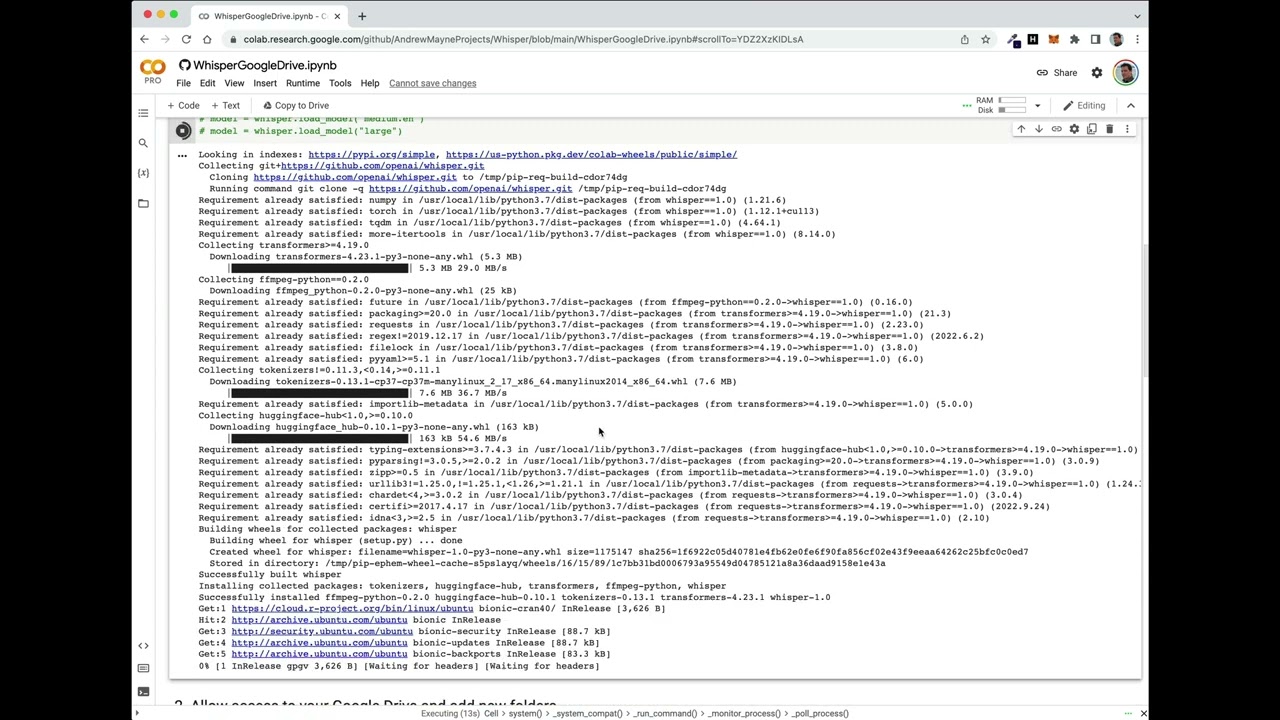Viewport: 1280px width, 720px height.
Task: Click the Colab PRO logo
Action: 152,72
